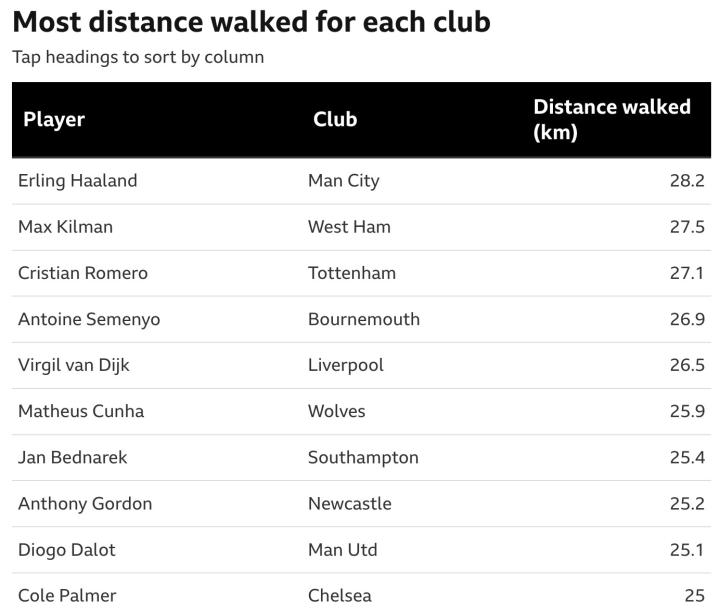Select the Southampton club cell
The image size is (720, 615).
tap(363, 457)
